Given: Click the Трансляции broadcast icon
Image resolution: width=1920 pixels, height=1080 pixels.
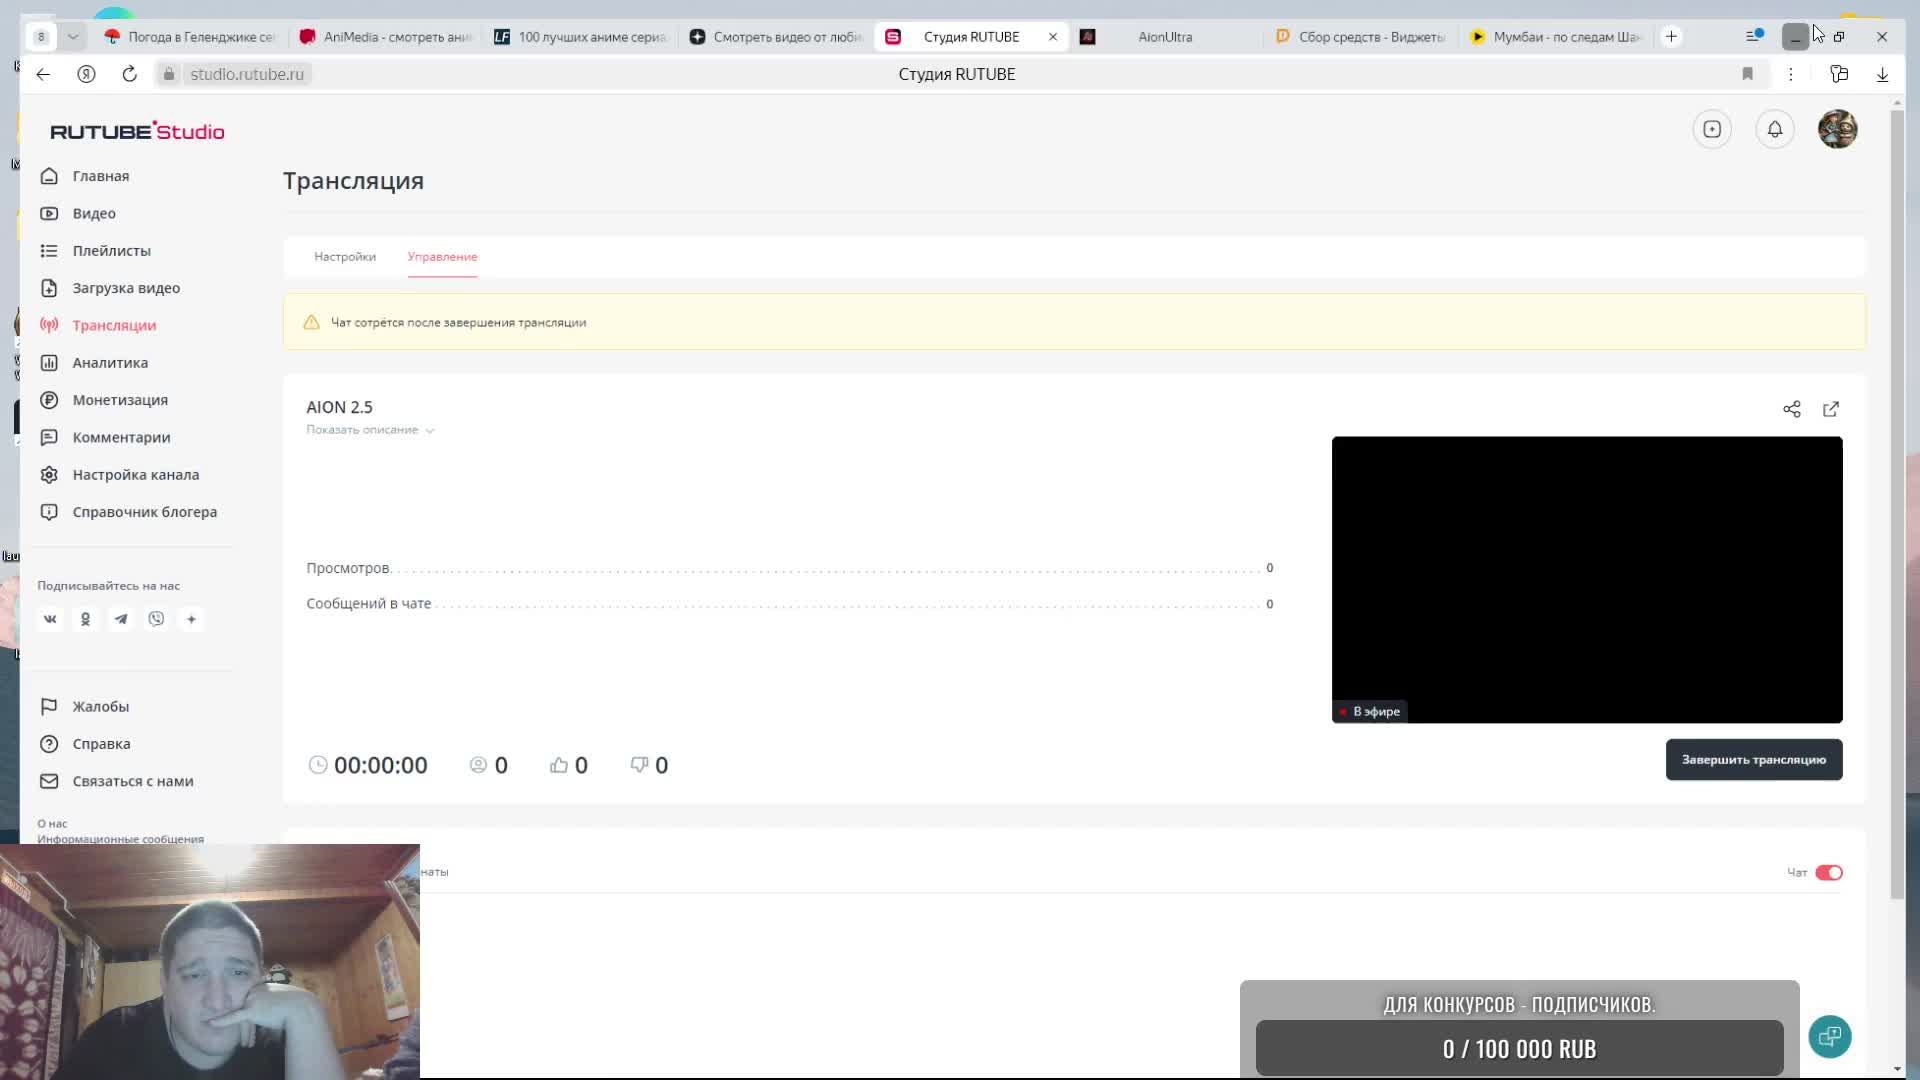Looking at the screenshot, I should pyautogui.click(x=49, y=325).
